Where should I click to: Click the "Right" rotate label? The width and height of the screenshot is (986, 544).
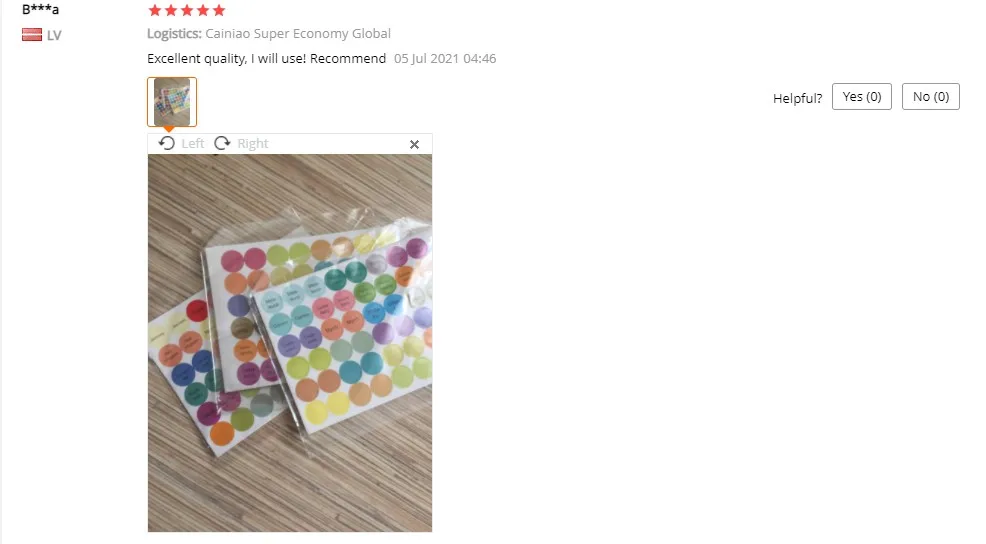tap(253, 143)
